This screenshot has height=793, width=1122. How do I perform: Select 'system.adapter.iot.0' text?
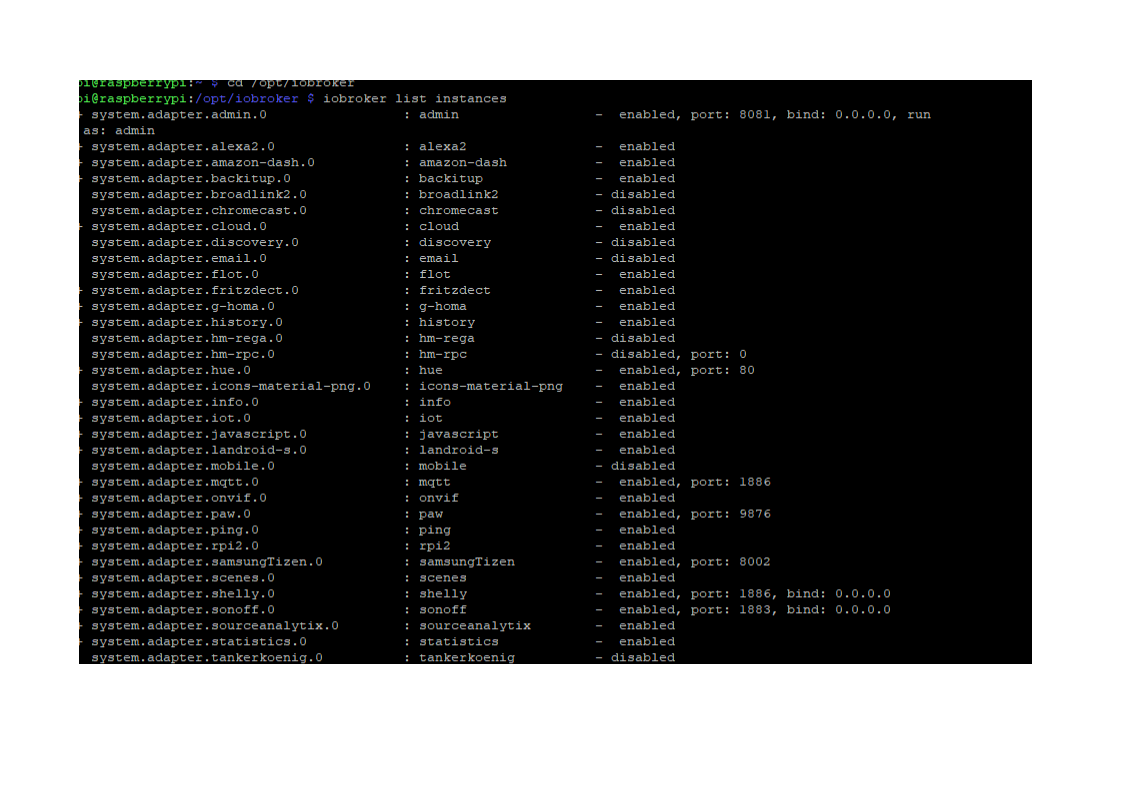tap(171, 418)
